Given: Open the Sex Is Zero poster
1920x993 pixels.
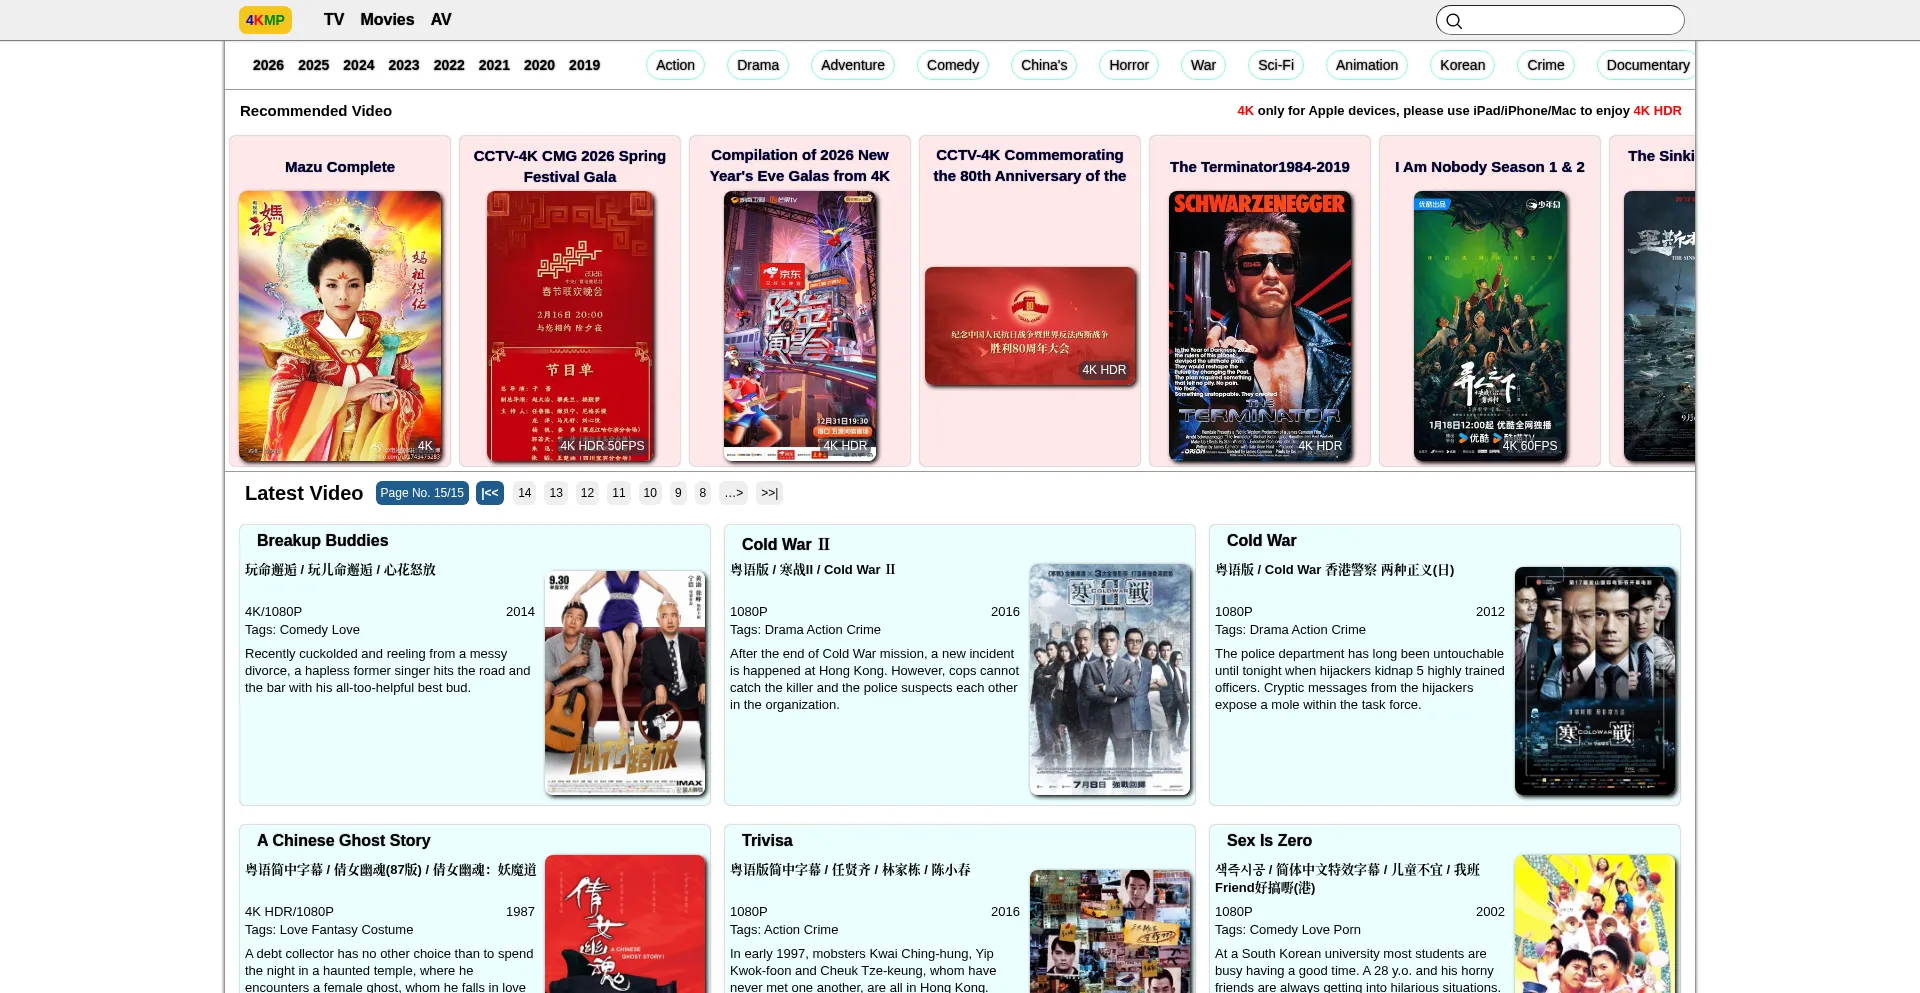Looking at the screenshot, I should 1595,924.
